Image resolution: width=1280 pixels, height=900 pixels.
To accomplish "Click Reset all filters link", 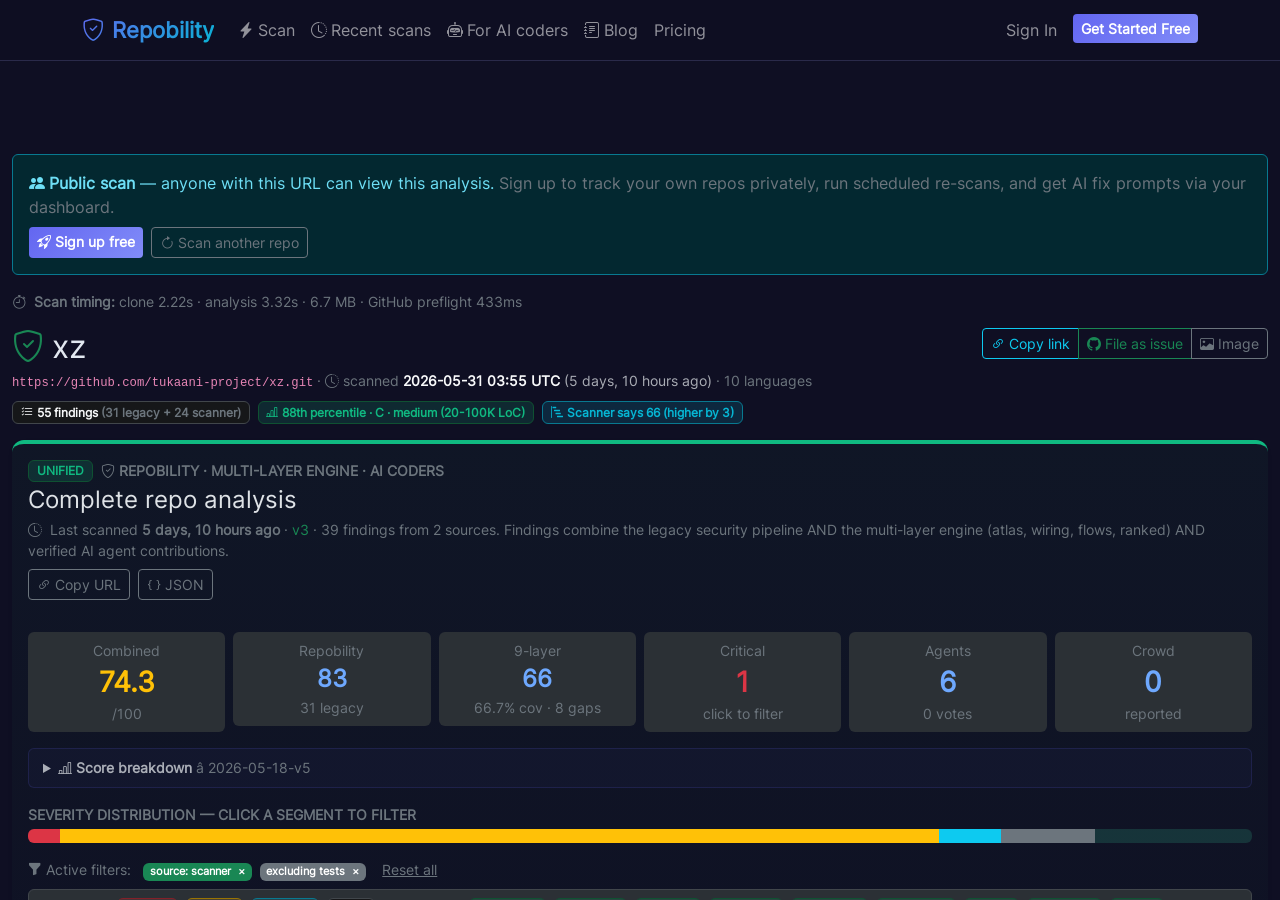I will tap(409, 870).
